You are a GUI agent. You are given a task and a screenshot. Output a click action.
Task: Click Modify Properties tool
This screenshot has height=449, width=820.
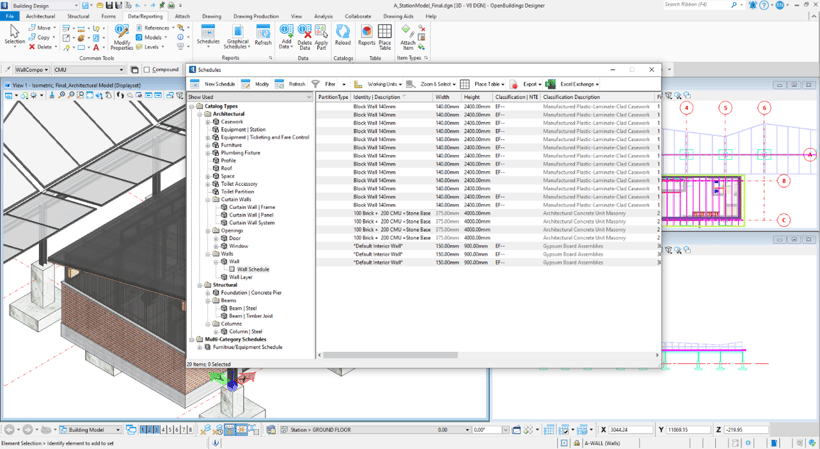pyautogui.click(x=121, y=37)
